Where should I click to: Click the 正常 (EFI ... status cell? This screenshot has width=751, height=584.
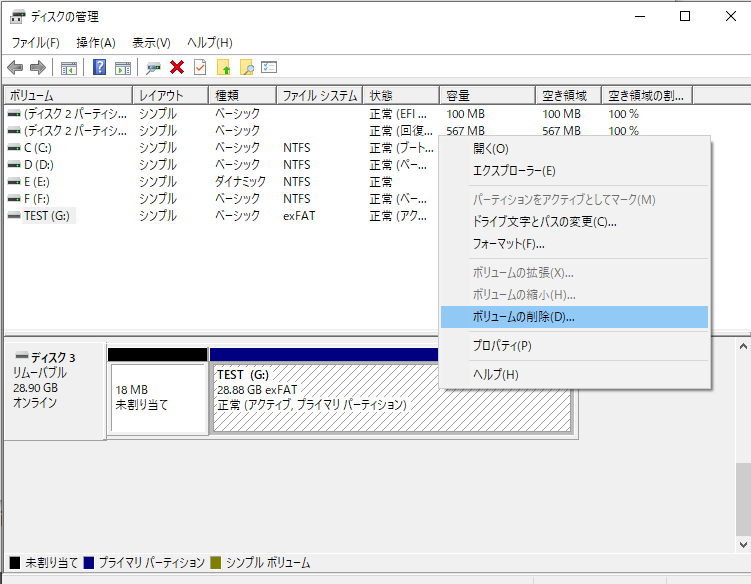click(x=398, y=114)
